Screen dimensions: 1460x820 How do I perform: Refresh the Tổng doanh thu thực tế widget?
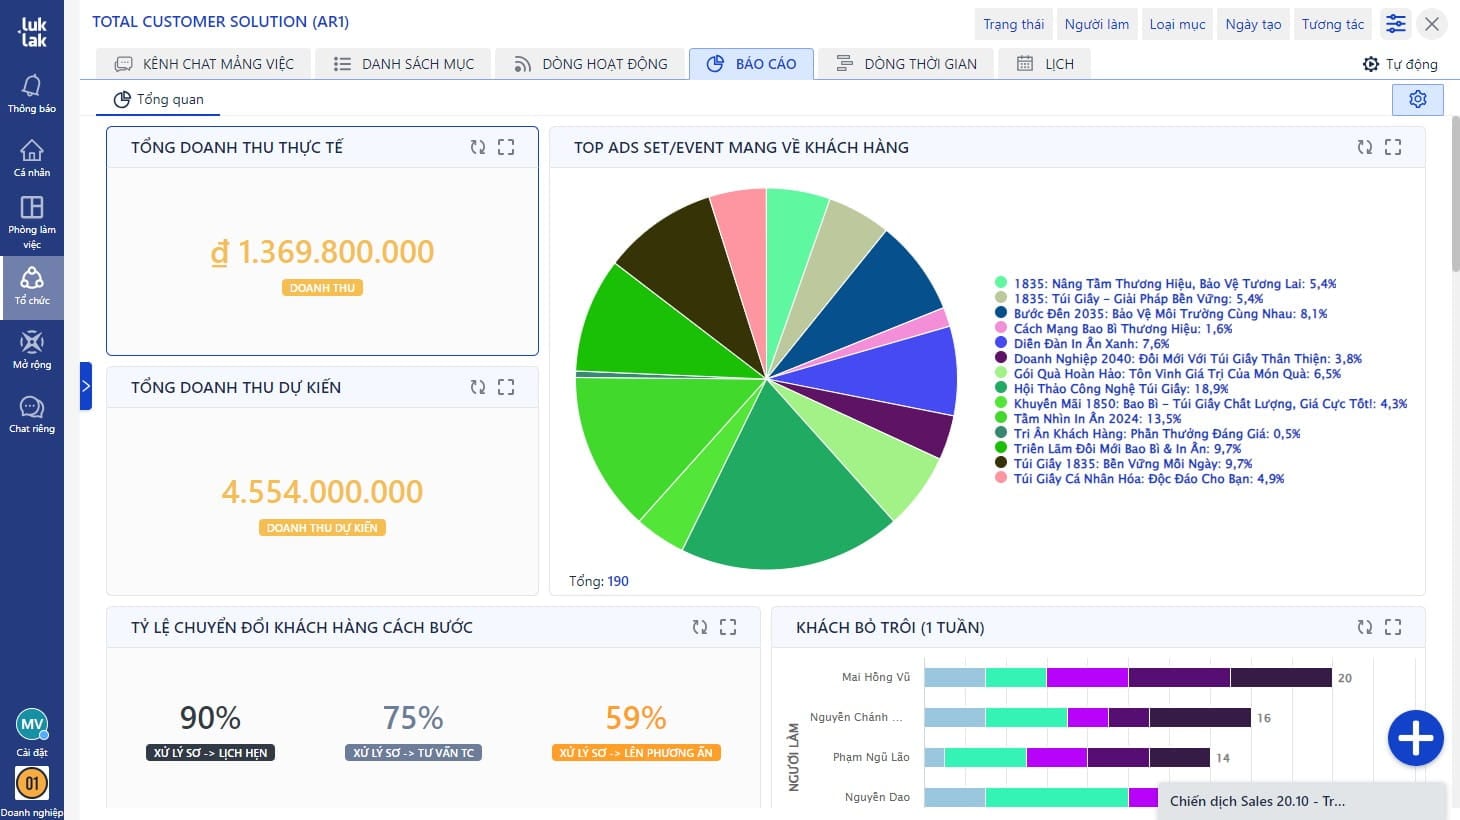pos(478,147)
